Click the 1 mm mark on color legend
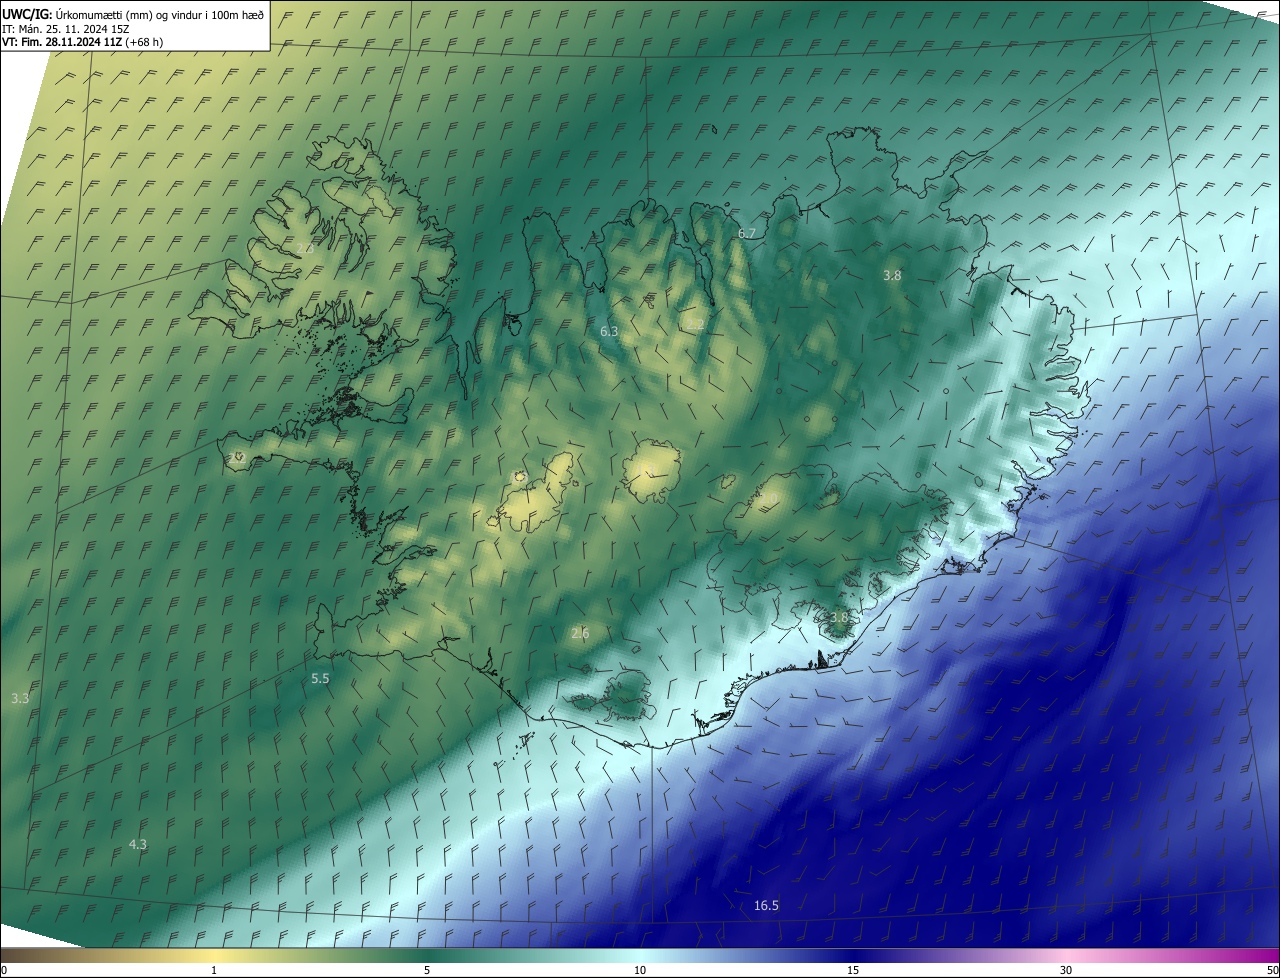 pyautogui.click(x=214, y=970)
